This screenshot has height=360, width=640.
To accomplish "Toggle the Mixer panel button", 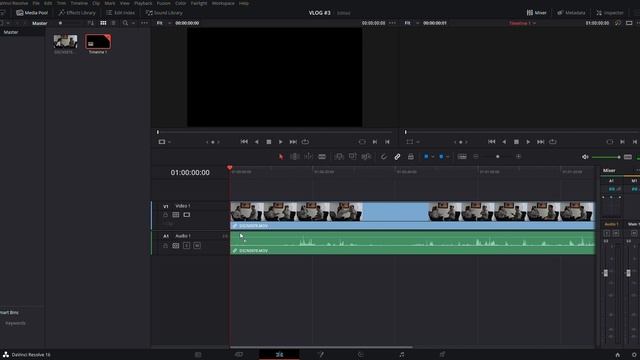I will tap(536, 13).
